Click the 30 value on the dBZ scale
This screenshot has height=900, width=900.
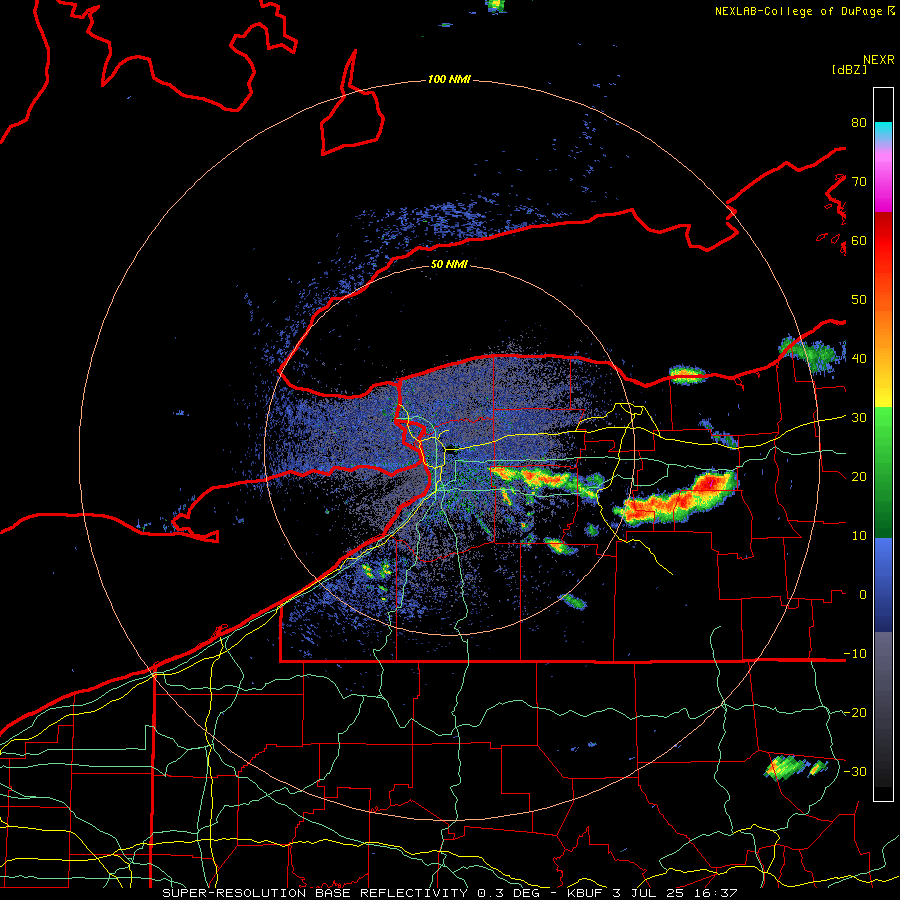[x=859, y=417]
